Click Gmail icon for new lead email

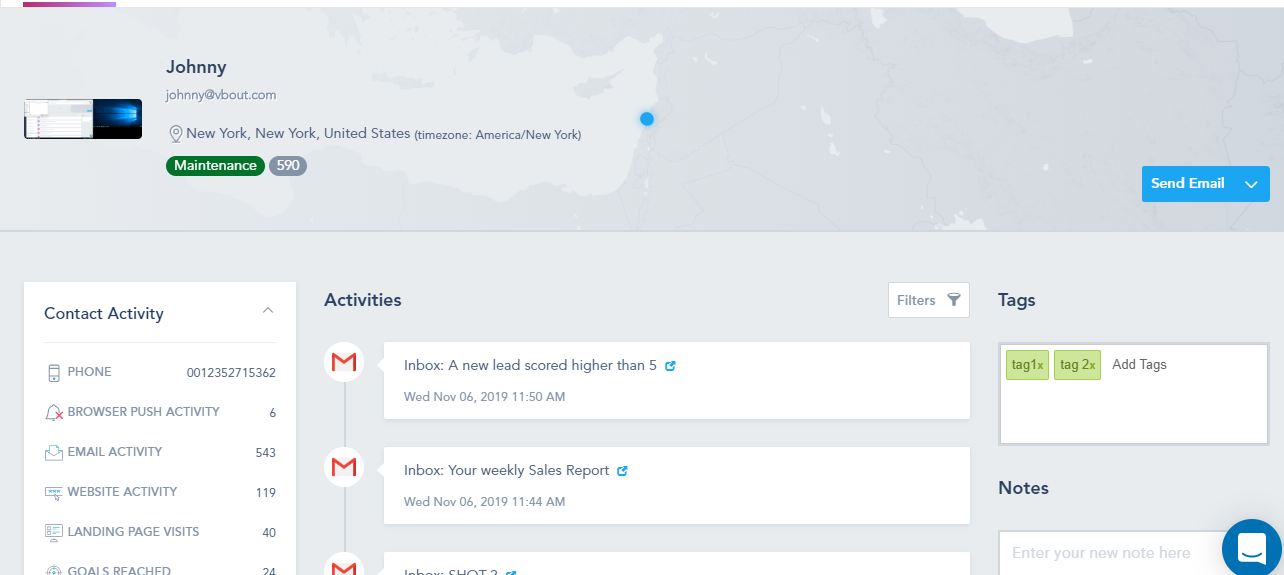pos(344,362)
